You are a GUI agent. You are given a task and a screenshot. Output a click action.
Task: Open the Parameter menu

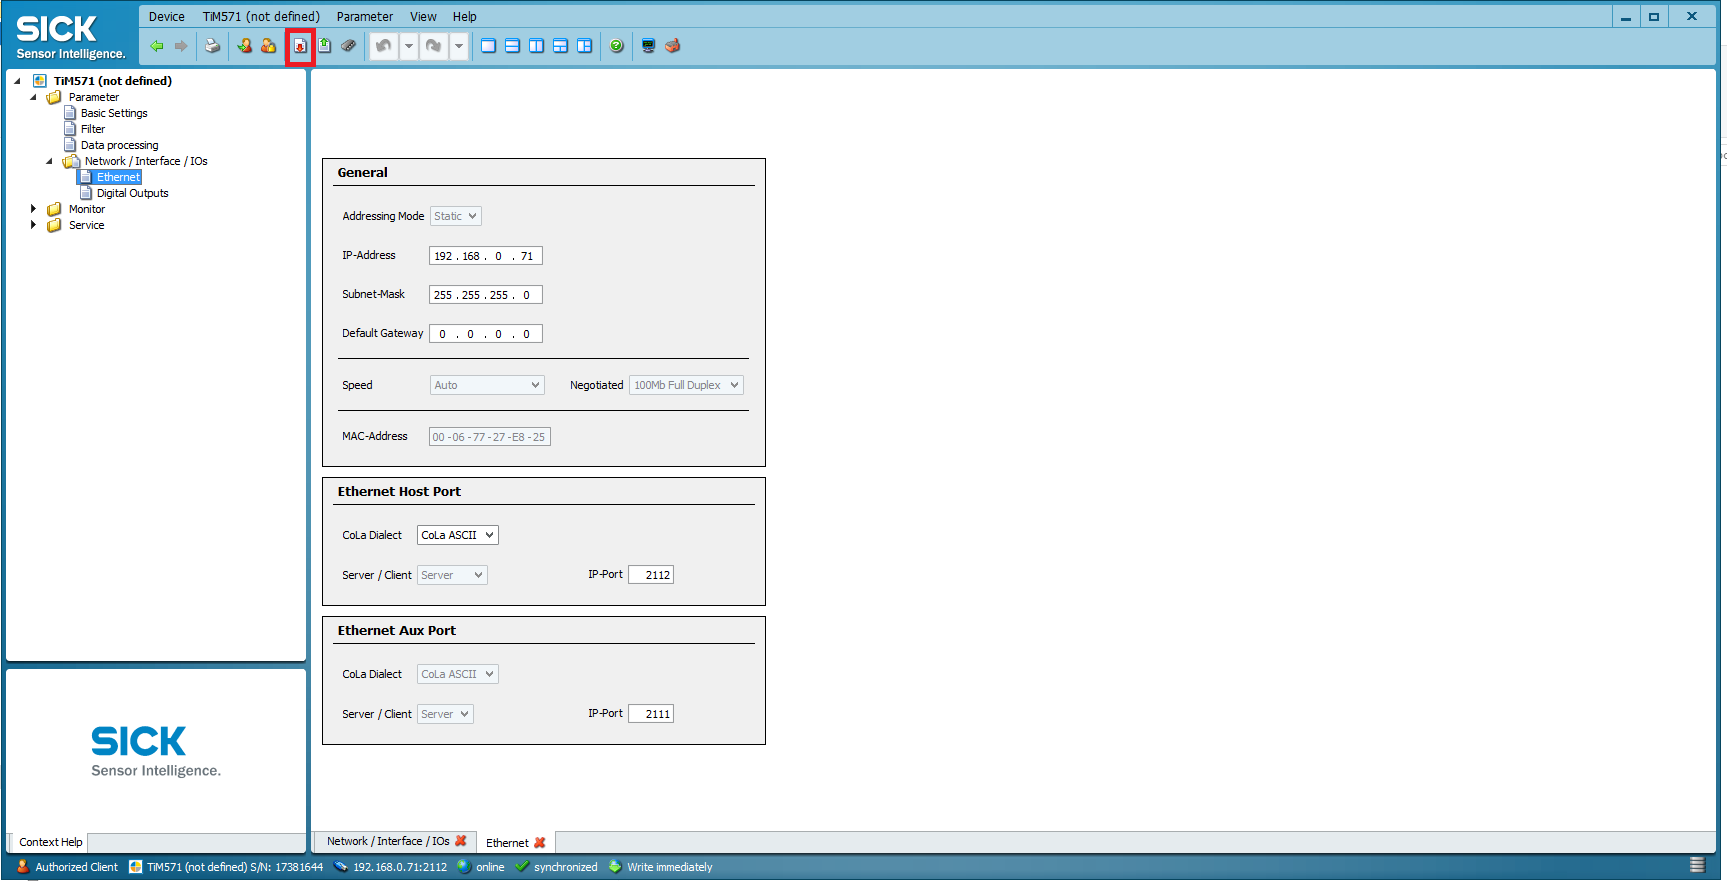(x=364, y=16)
